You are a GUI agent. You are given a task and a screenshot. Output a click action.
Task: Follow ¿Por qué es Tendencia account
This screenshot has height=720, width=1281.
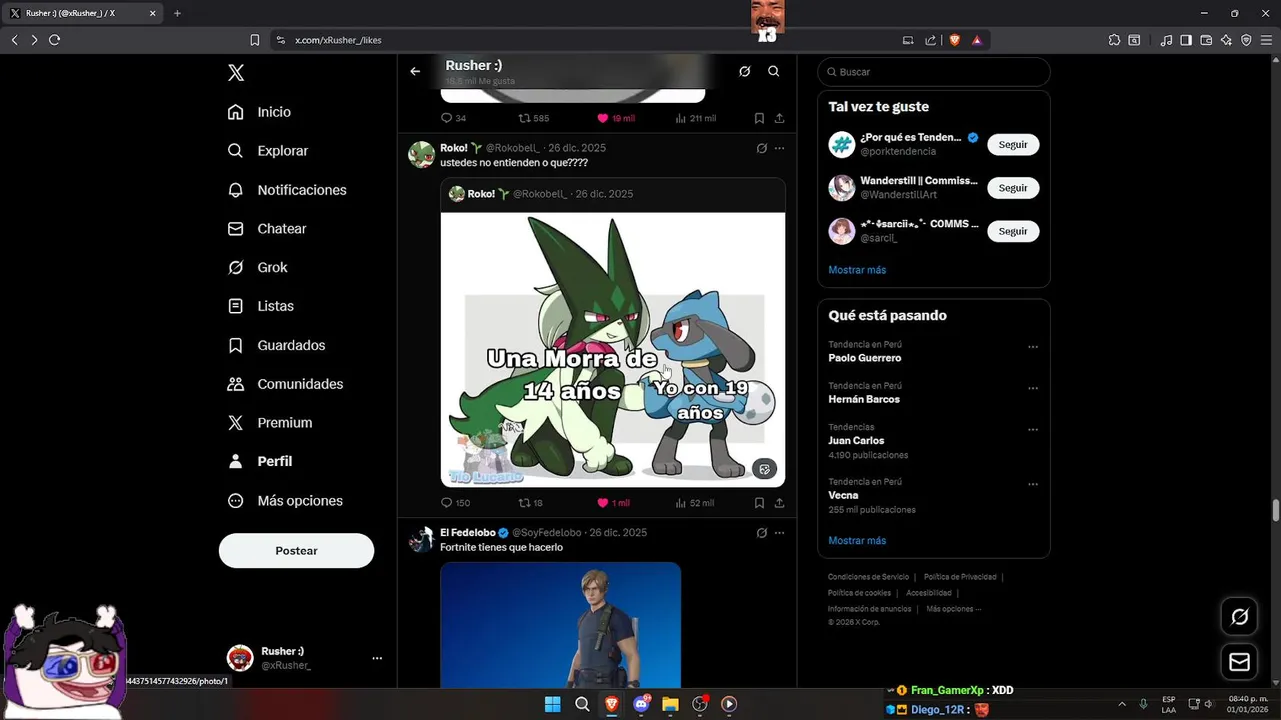pos(1013,145)
